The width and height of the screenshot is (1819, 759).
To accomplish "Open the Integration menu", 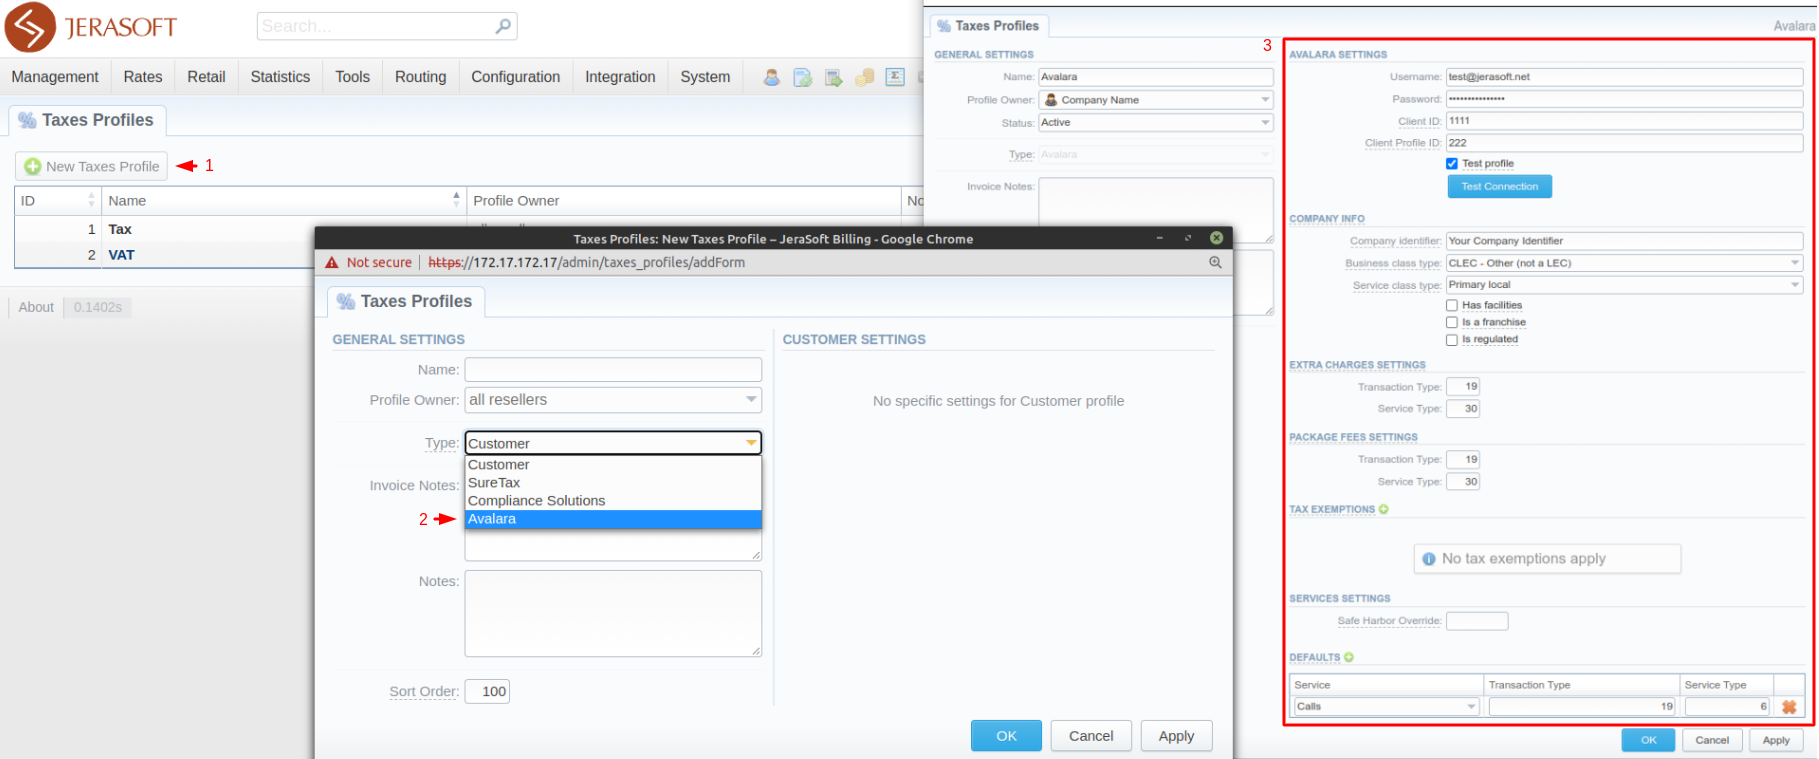I will pos(620,77).
